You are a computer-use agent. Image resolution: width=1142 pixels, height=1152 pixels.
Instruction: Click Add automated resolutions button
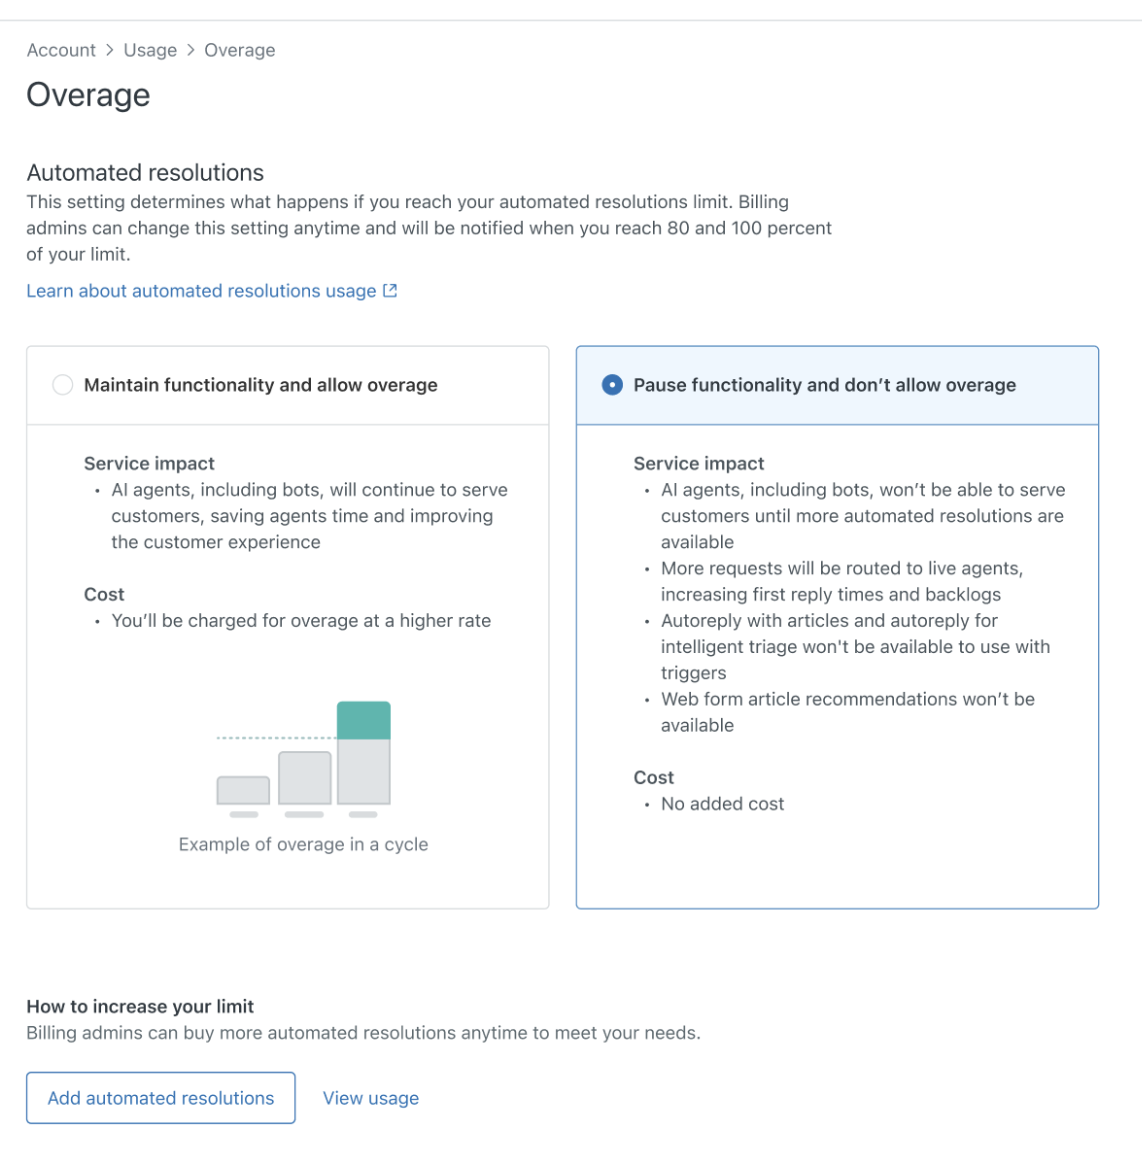click(161, 1098)
